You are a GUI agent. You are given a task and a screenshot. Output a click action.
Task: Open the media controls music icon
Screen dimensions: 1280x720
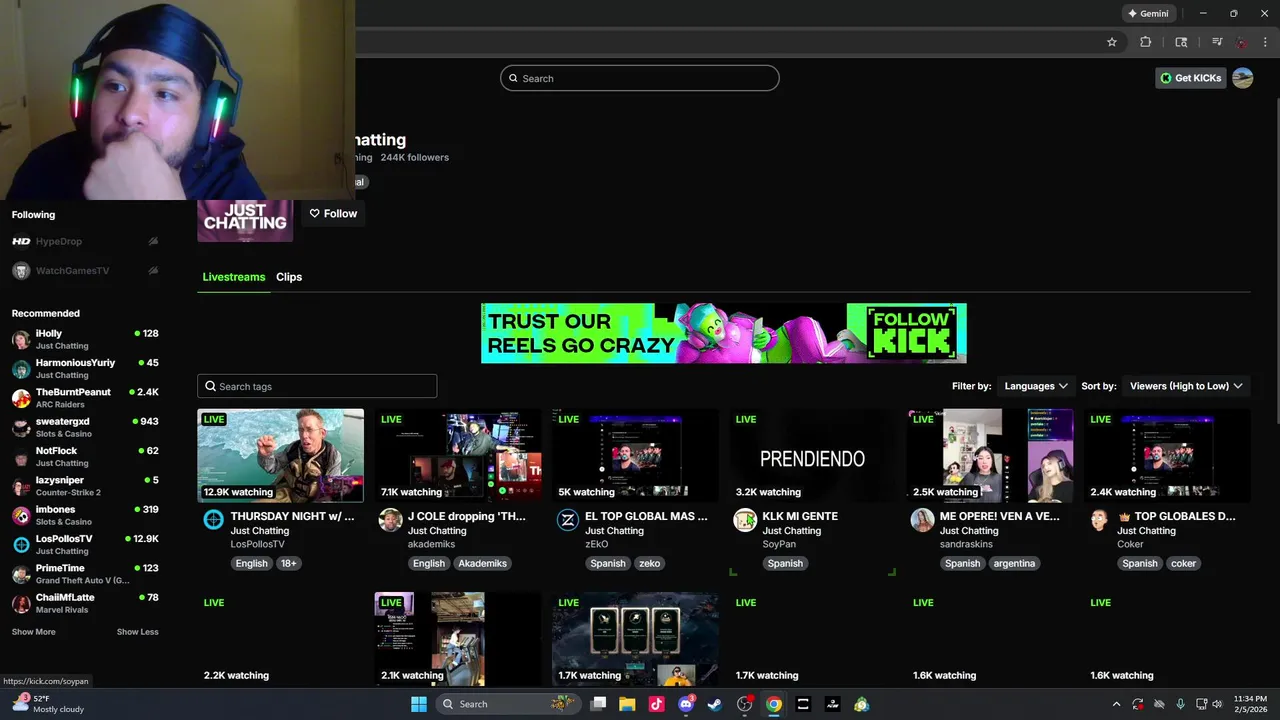pos(1217,42)
